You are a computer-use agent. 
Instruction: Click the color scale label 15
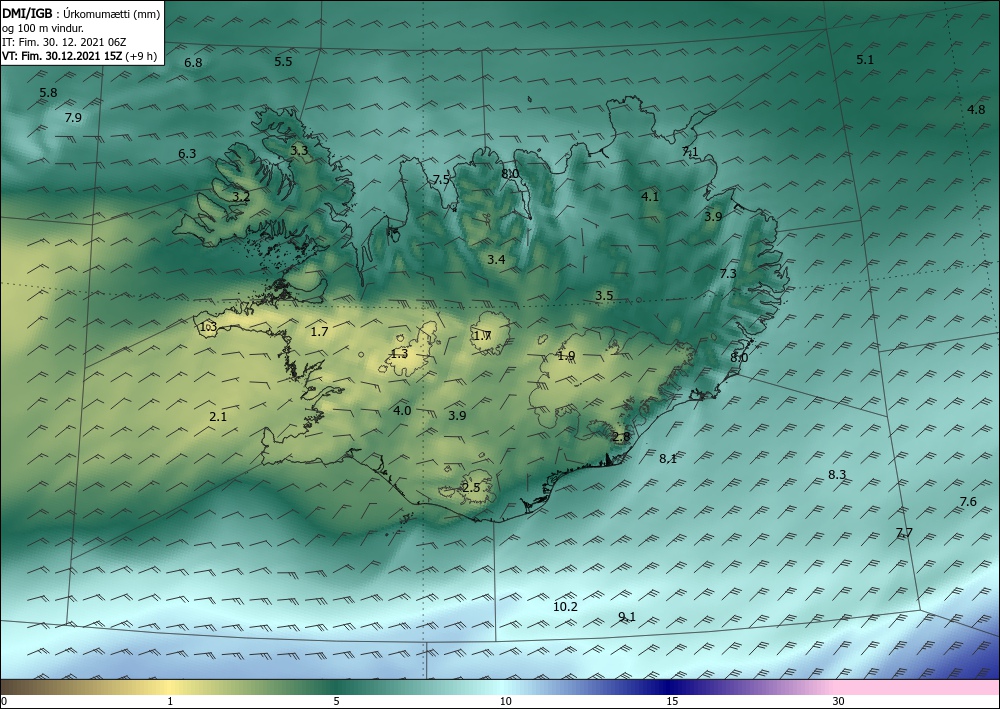672,702
